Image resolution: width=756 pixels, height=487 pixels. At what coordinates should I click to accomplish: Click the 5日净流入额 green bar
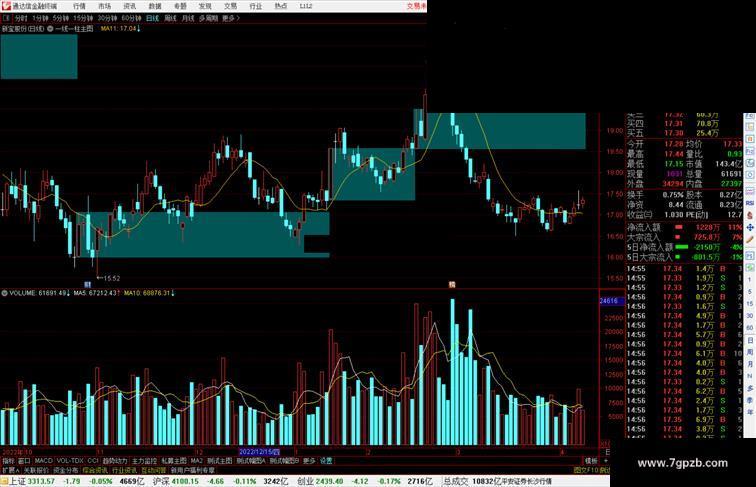681,247
